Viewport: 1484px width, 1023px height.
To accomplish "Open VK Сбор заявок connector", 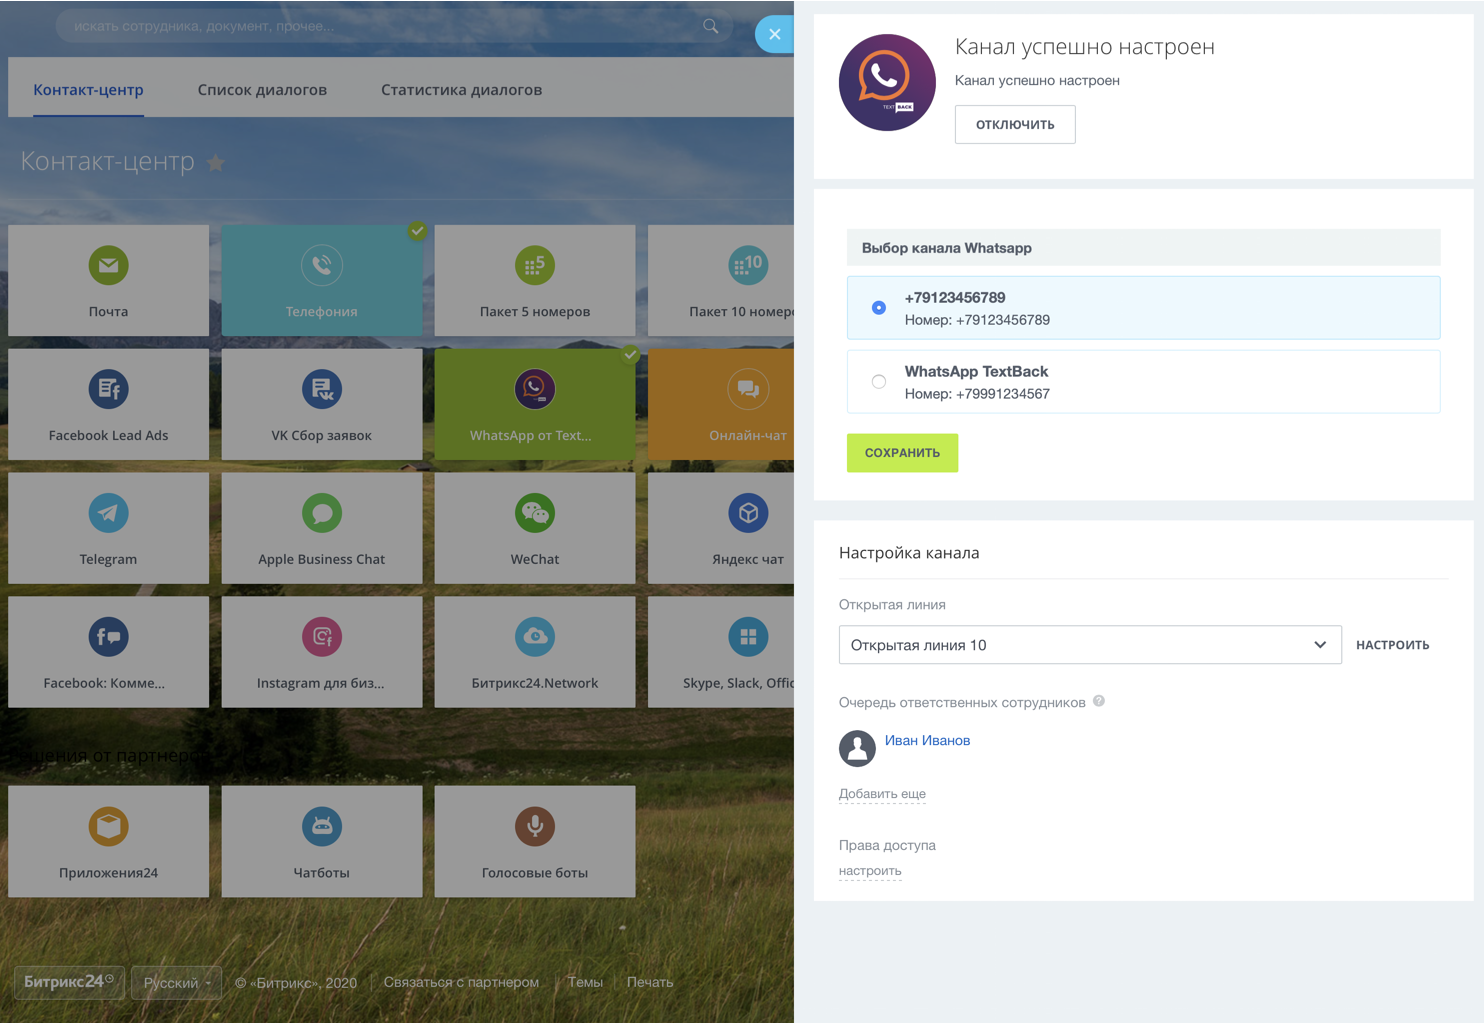I will 321,404.
